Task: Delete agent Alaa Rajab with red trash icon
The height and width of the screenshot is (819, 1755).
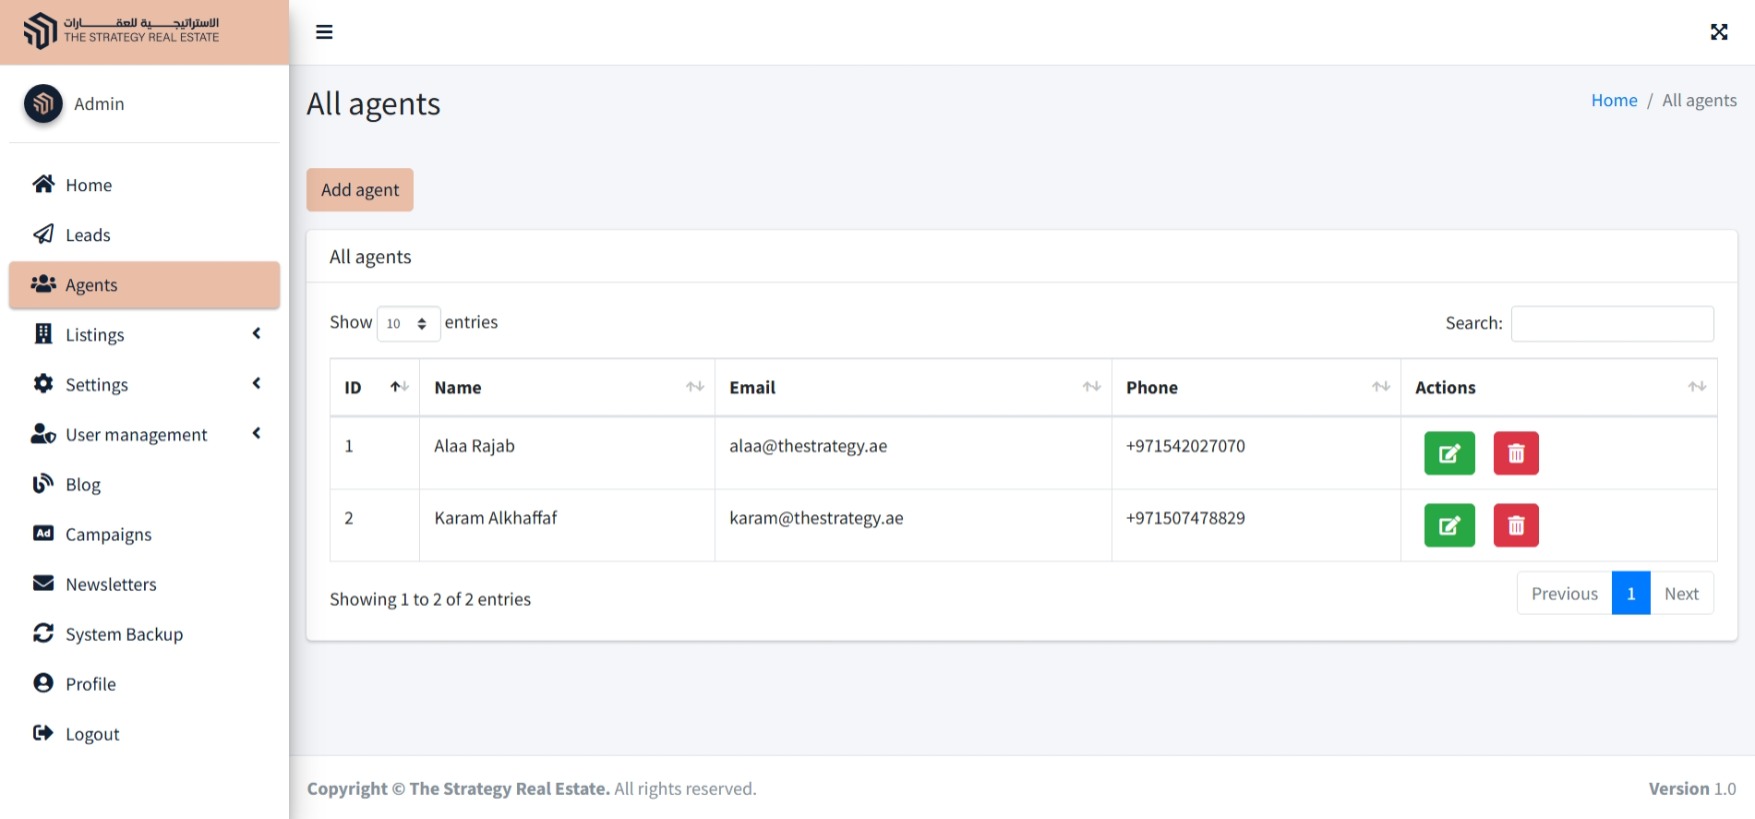Action: pos(1515,454)
